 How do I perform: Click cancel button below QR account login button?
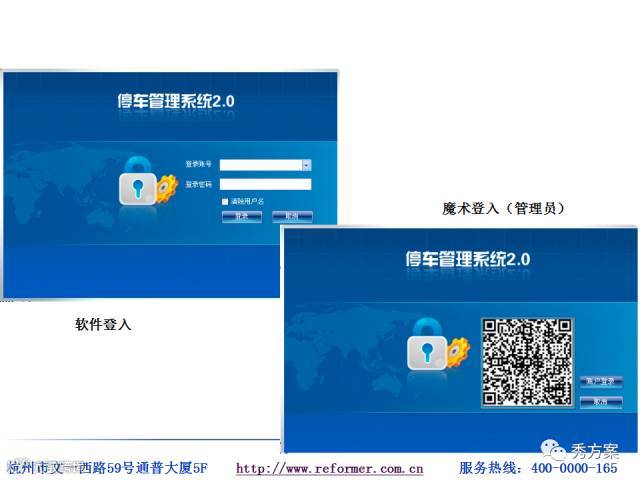pos(601,402)
